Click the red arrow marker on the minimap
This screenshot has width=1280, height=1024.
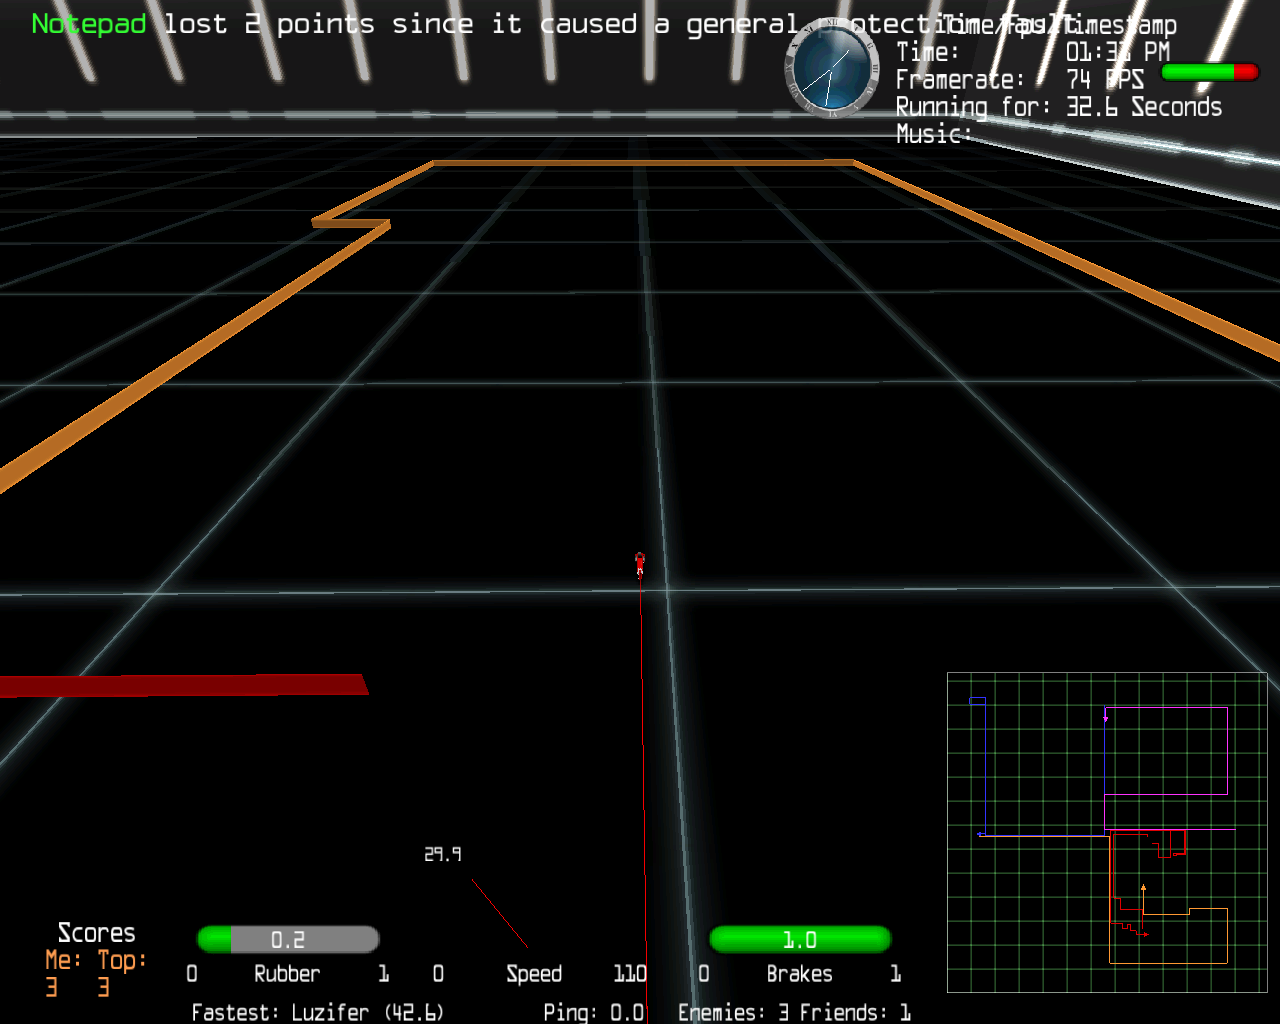pos(1145,935)
